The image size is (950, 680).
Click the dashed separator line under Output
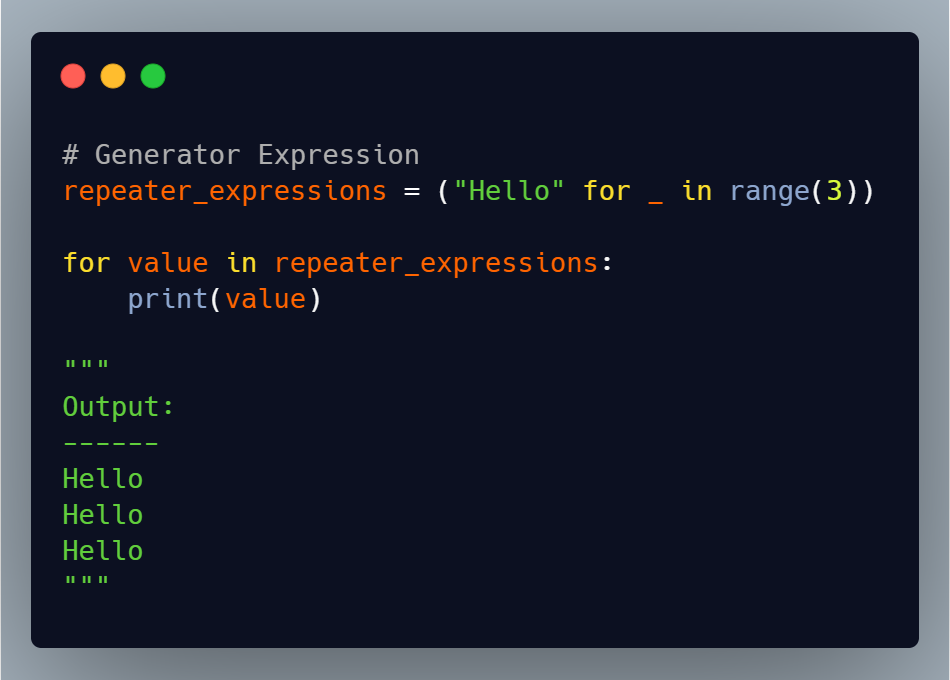[x=110, y=443]
